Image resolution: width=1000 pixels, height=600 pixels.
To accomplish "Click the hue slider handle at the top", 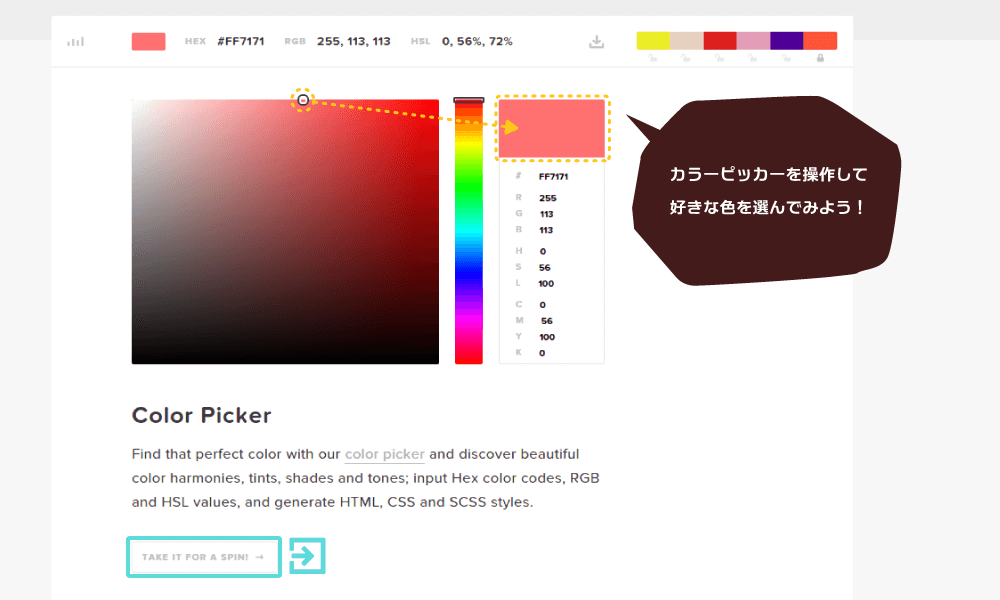I will [469, 100].
